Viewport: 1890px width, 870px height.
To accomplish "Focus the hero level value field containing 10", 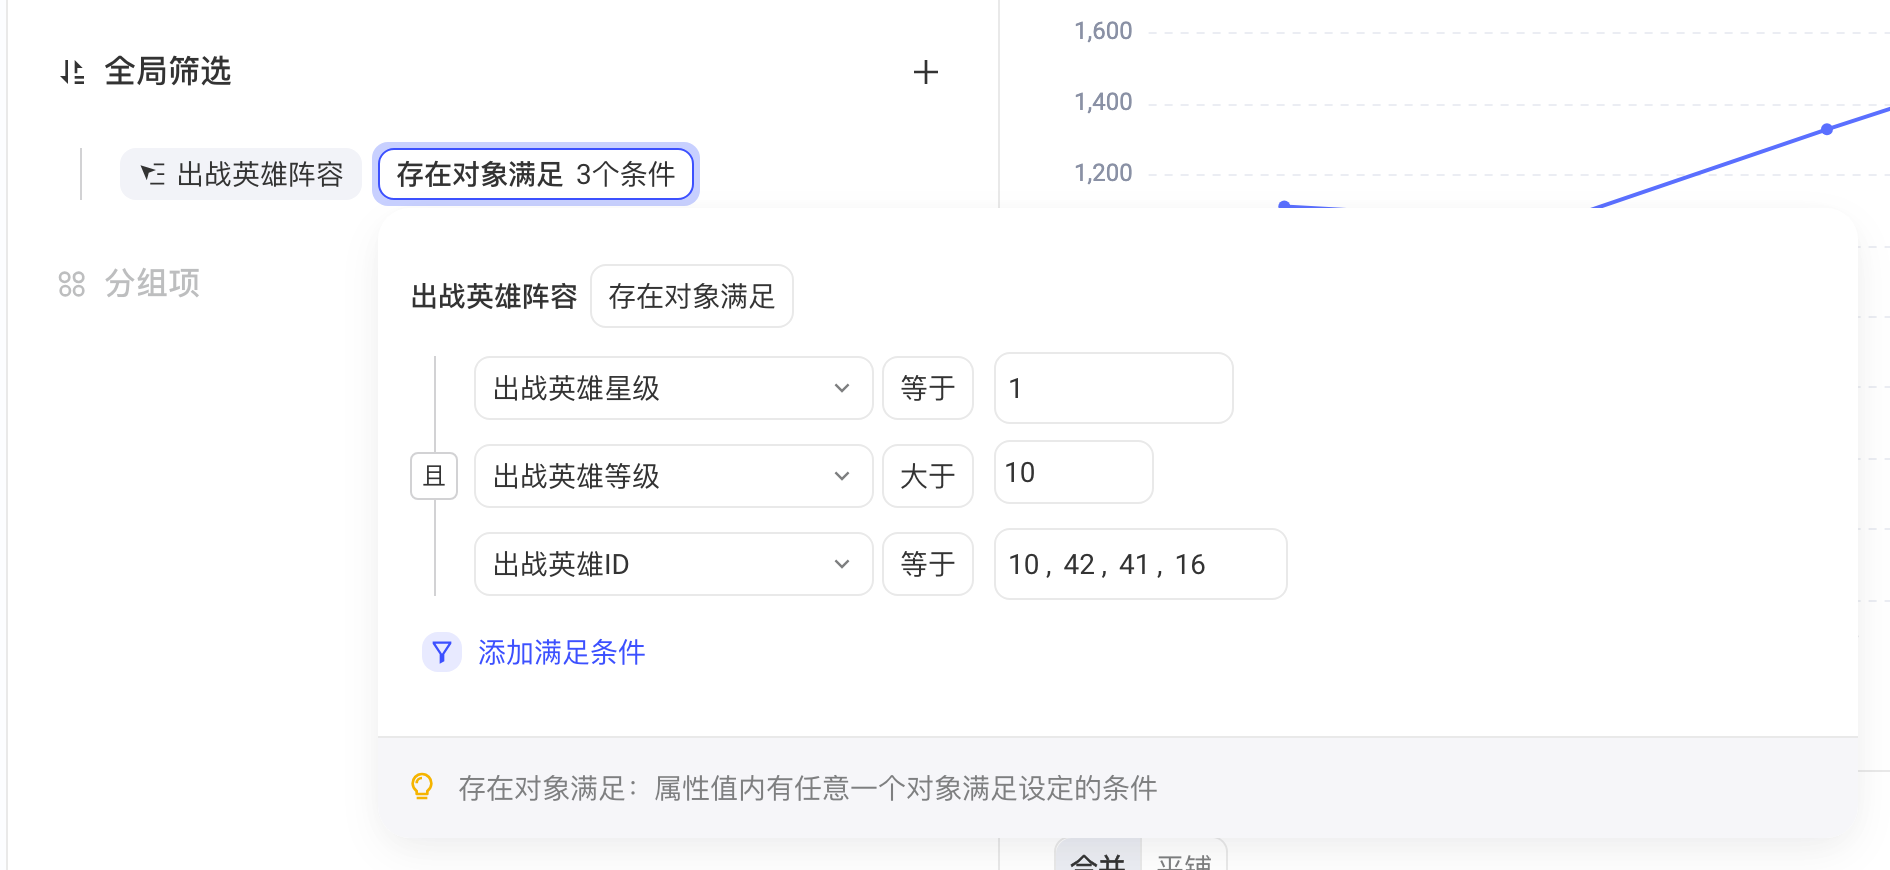I will pos(1074,472).
